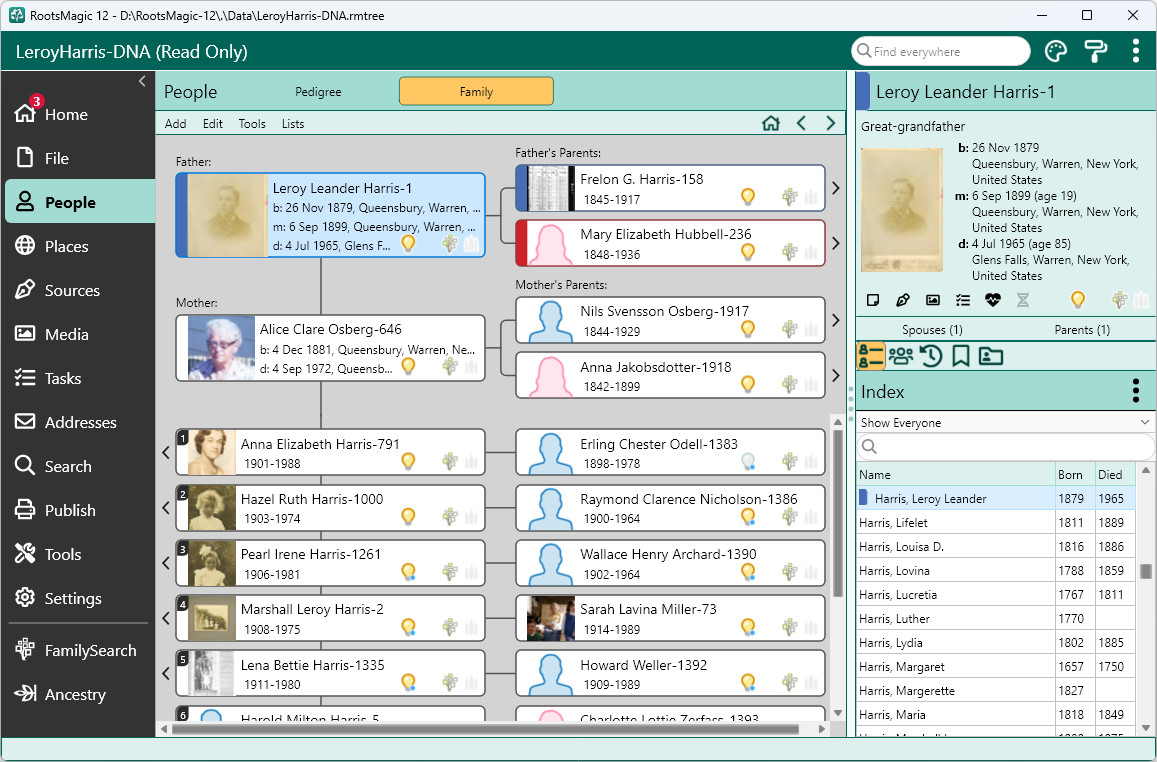This screenshot has width=1157, height=762.
Task: Expand ancestors arrow beside Frelon G. Harris
Action: pyautogui.click(x=835, y=188)
